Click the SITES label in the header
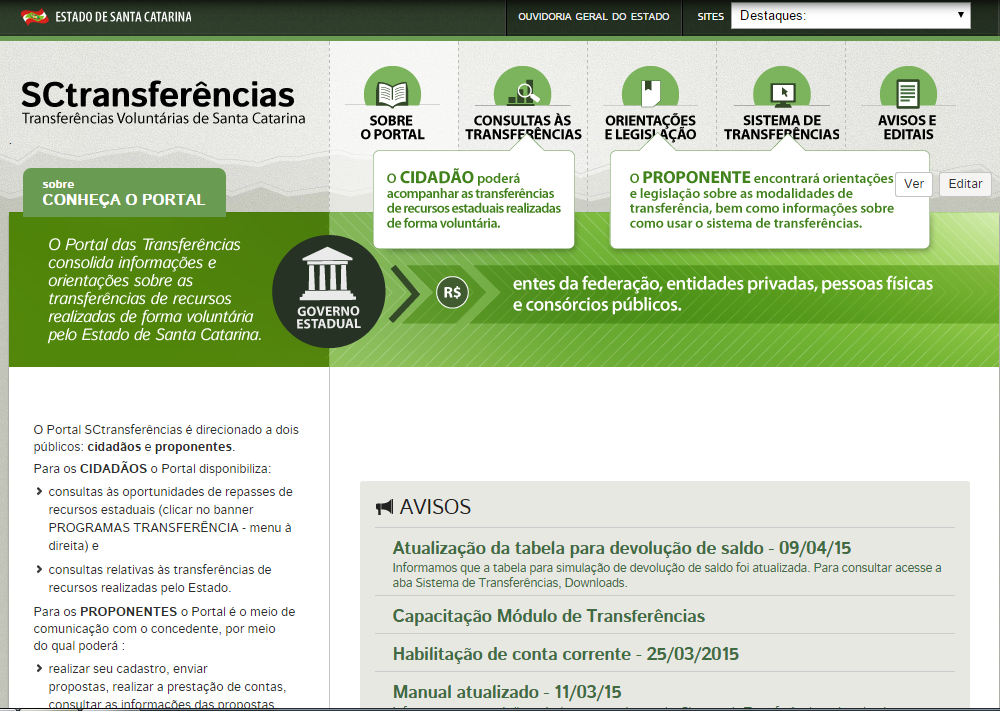This screenshot has height=718, width=1000. point(710,17)
